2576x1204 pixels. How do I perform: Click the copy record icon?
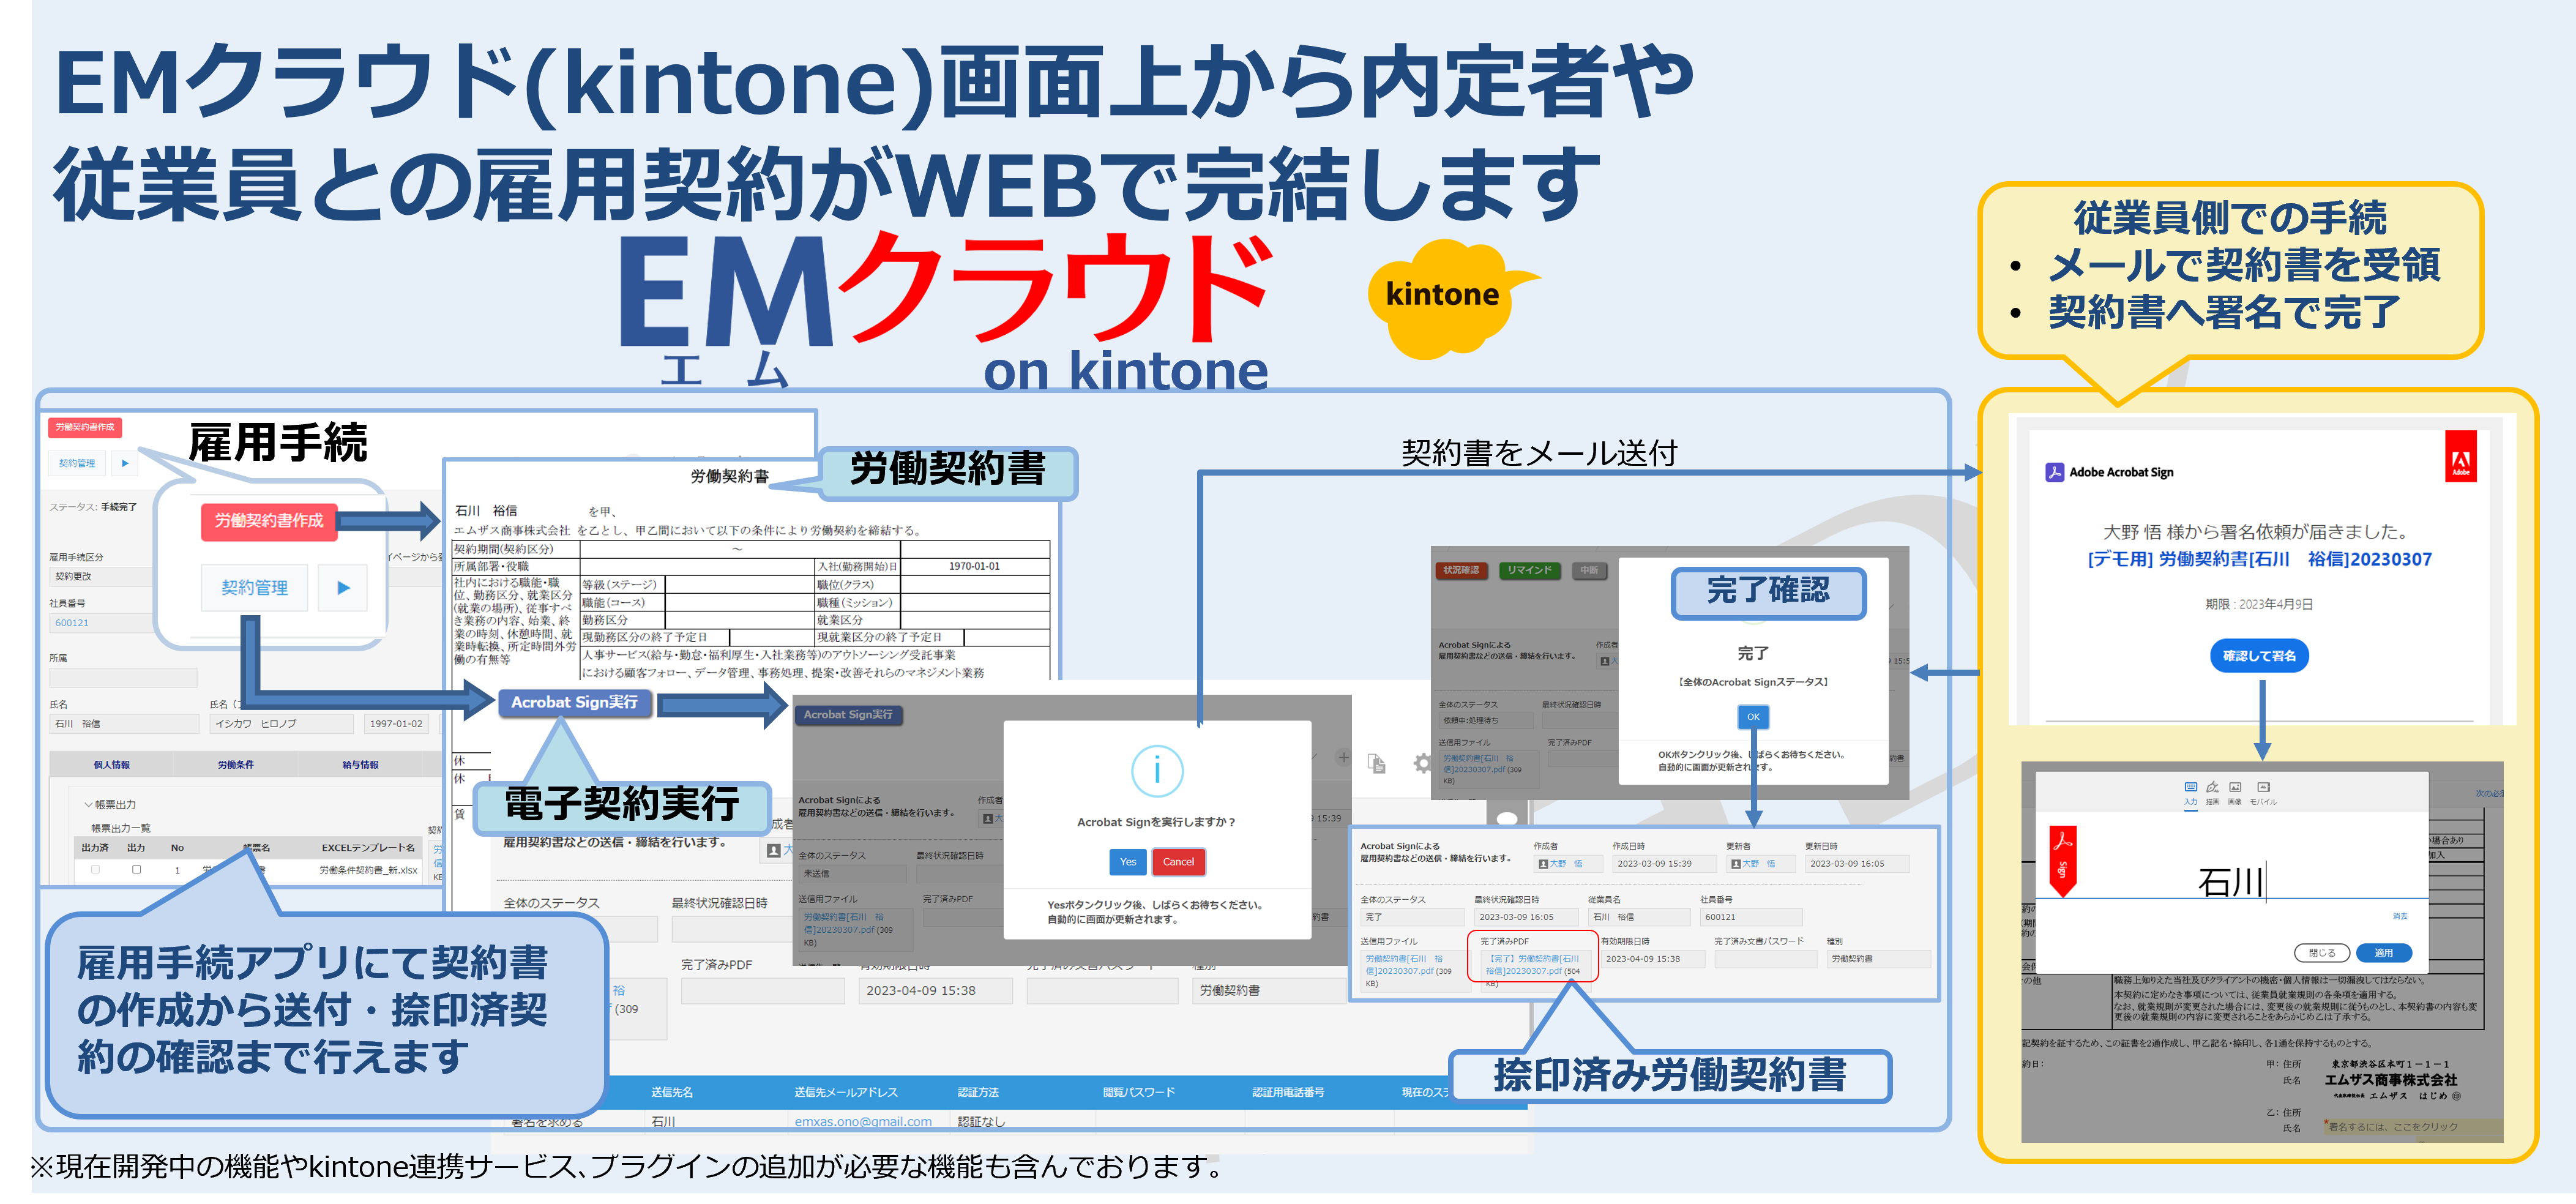[x=1377, y=764]
